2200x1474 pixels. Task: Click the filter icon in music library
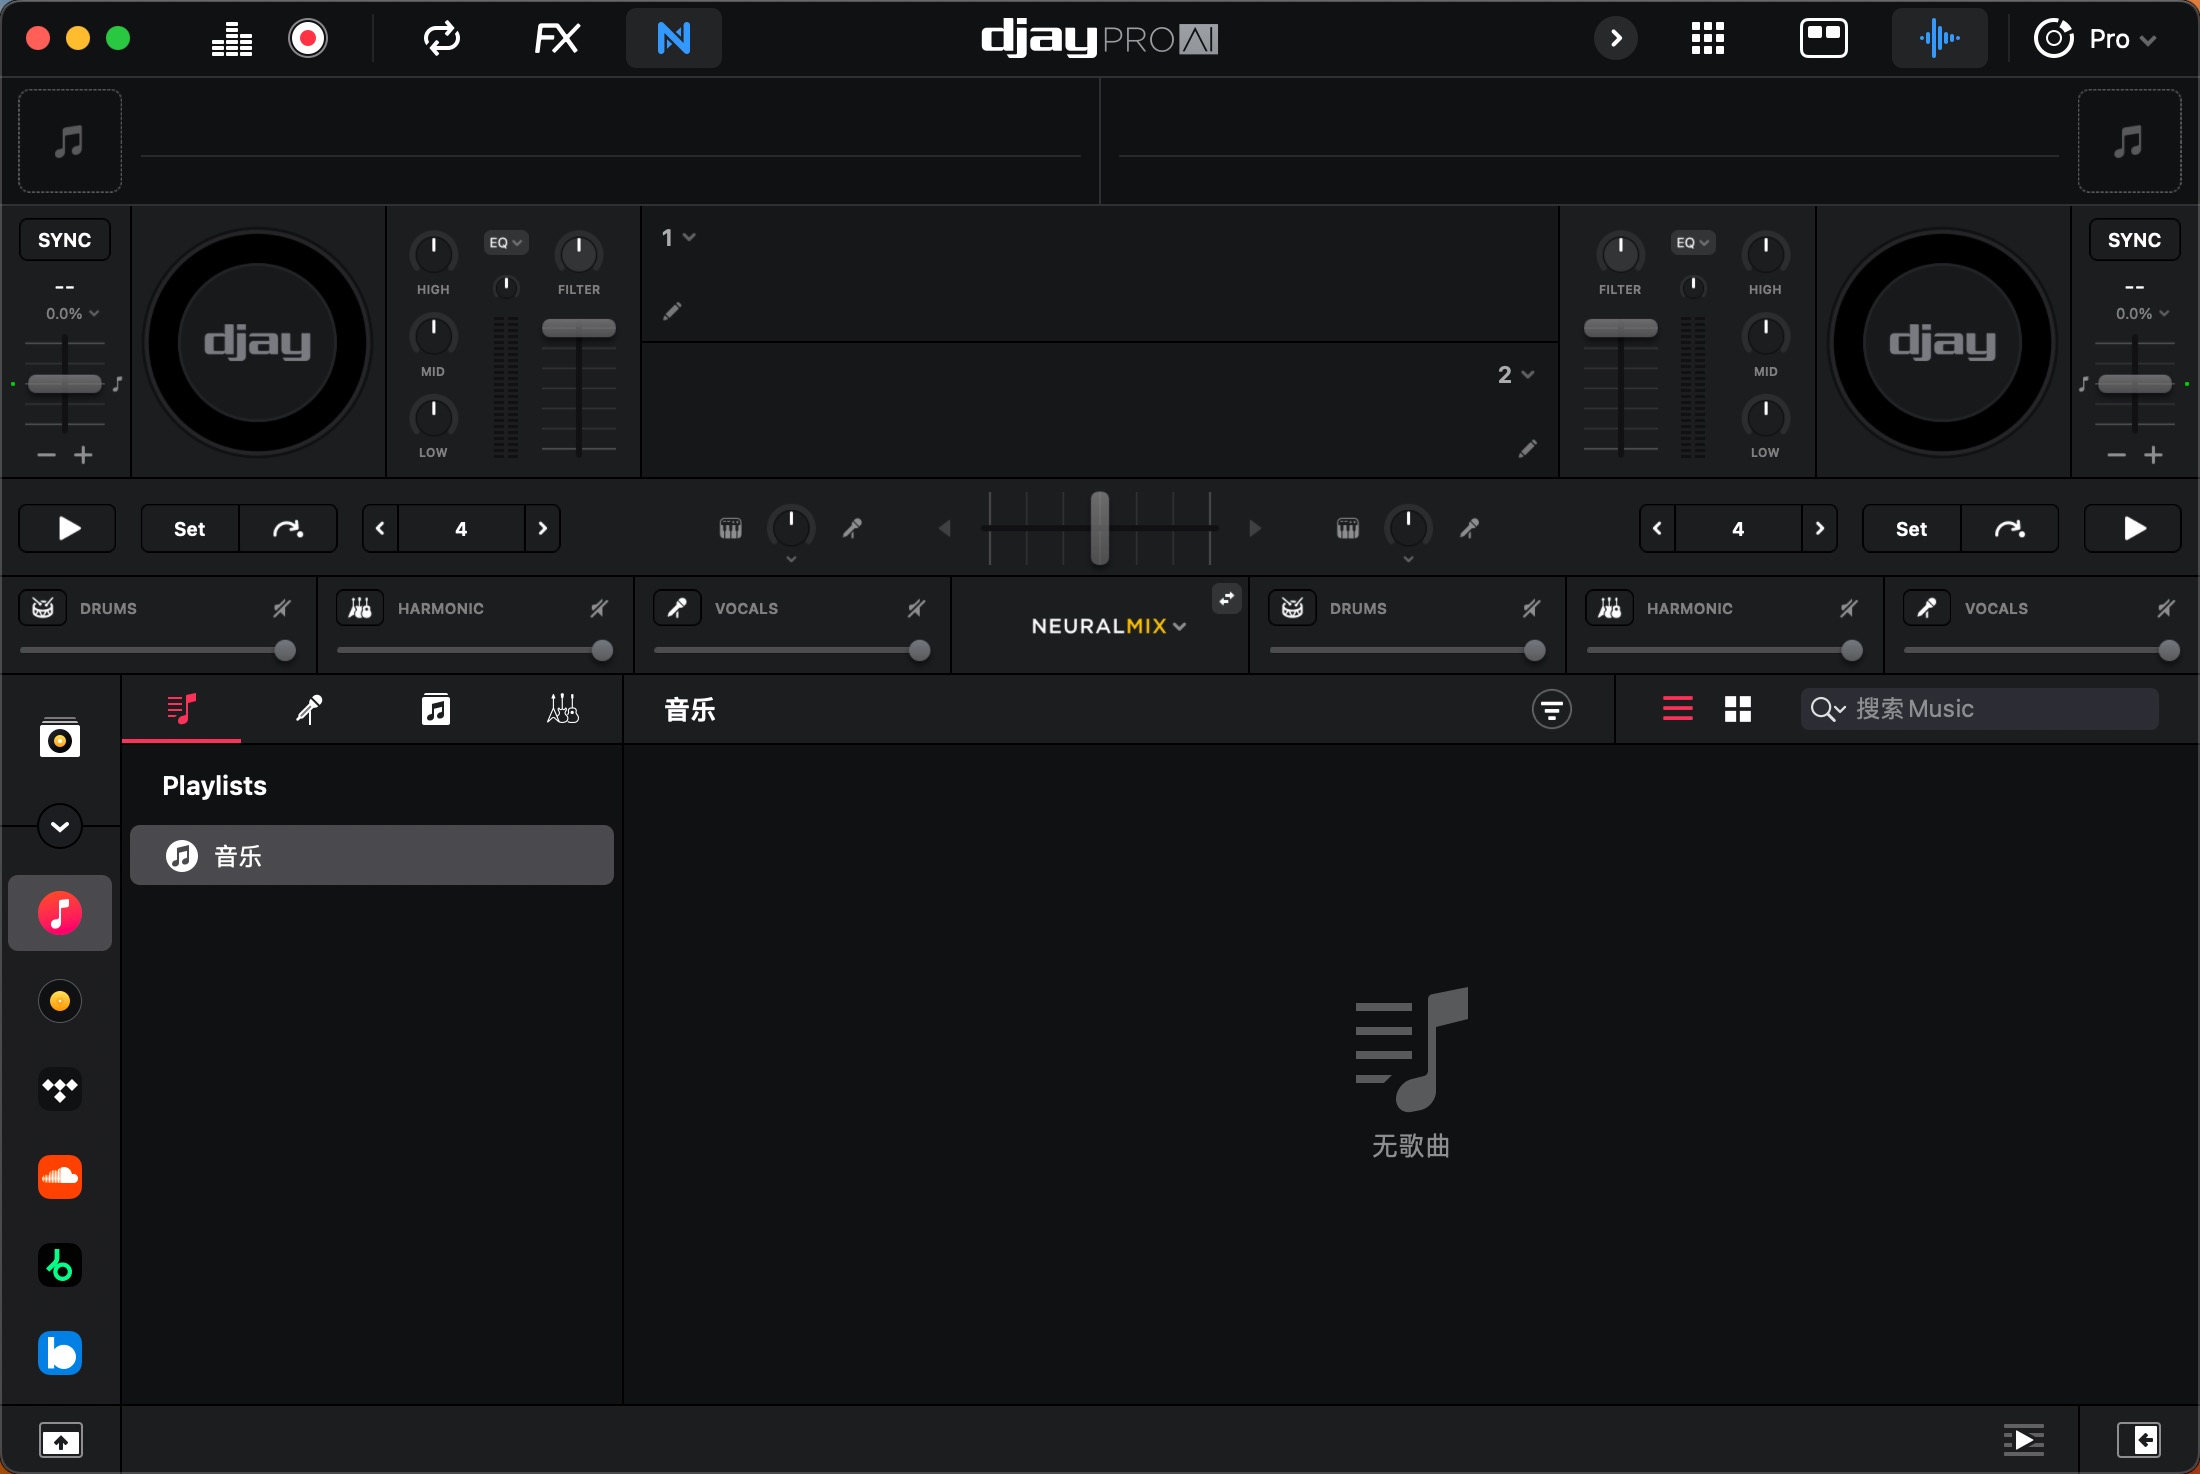[x=1552, y=709]
